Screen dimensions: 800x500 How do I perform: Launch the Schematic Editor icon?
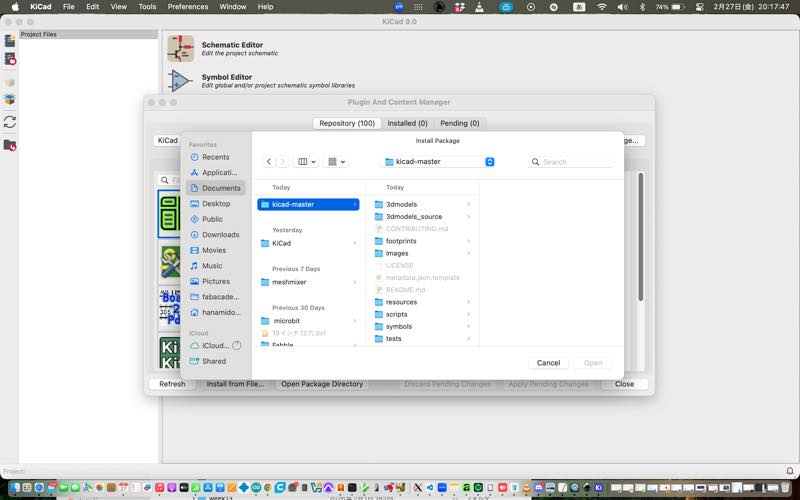click(x=181, y=48)
